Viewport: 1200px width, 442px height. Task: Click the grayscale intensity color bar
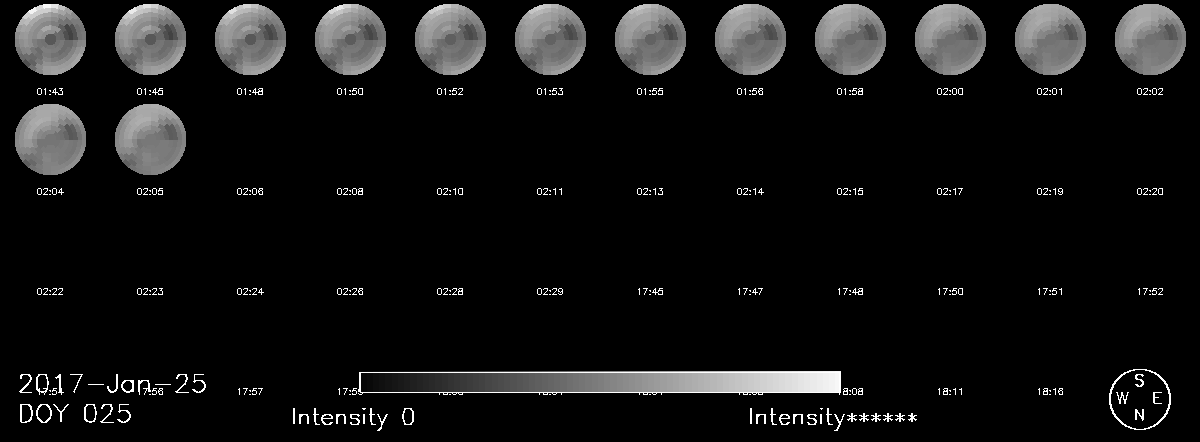coord(600,382)
